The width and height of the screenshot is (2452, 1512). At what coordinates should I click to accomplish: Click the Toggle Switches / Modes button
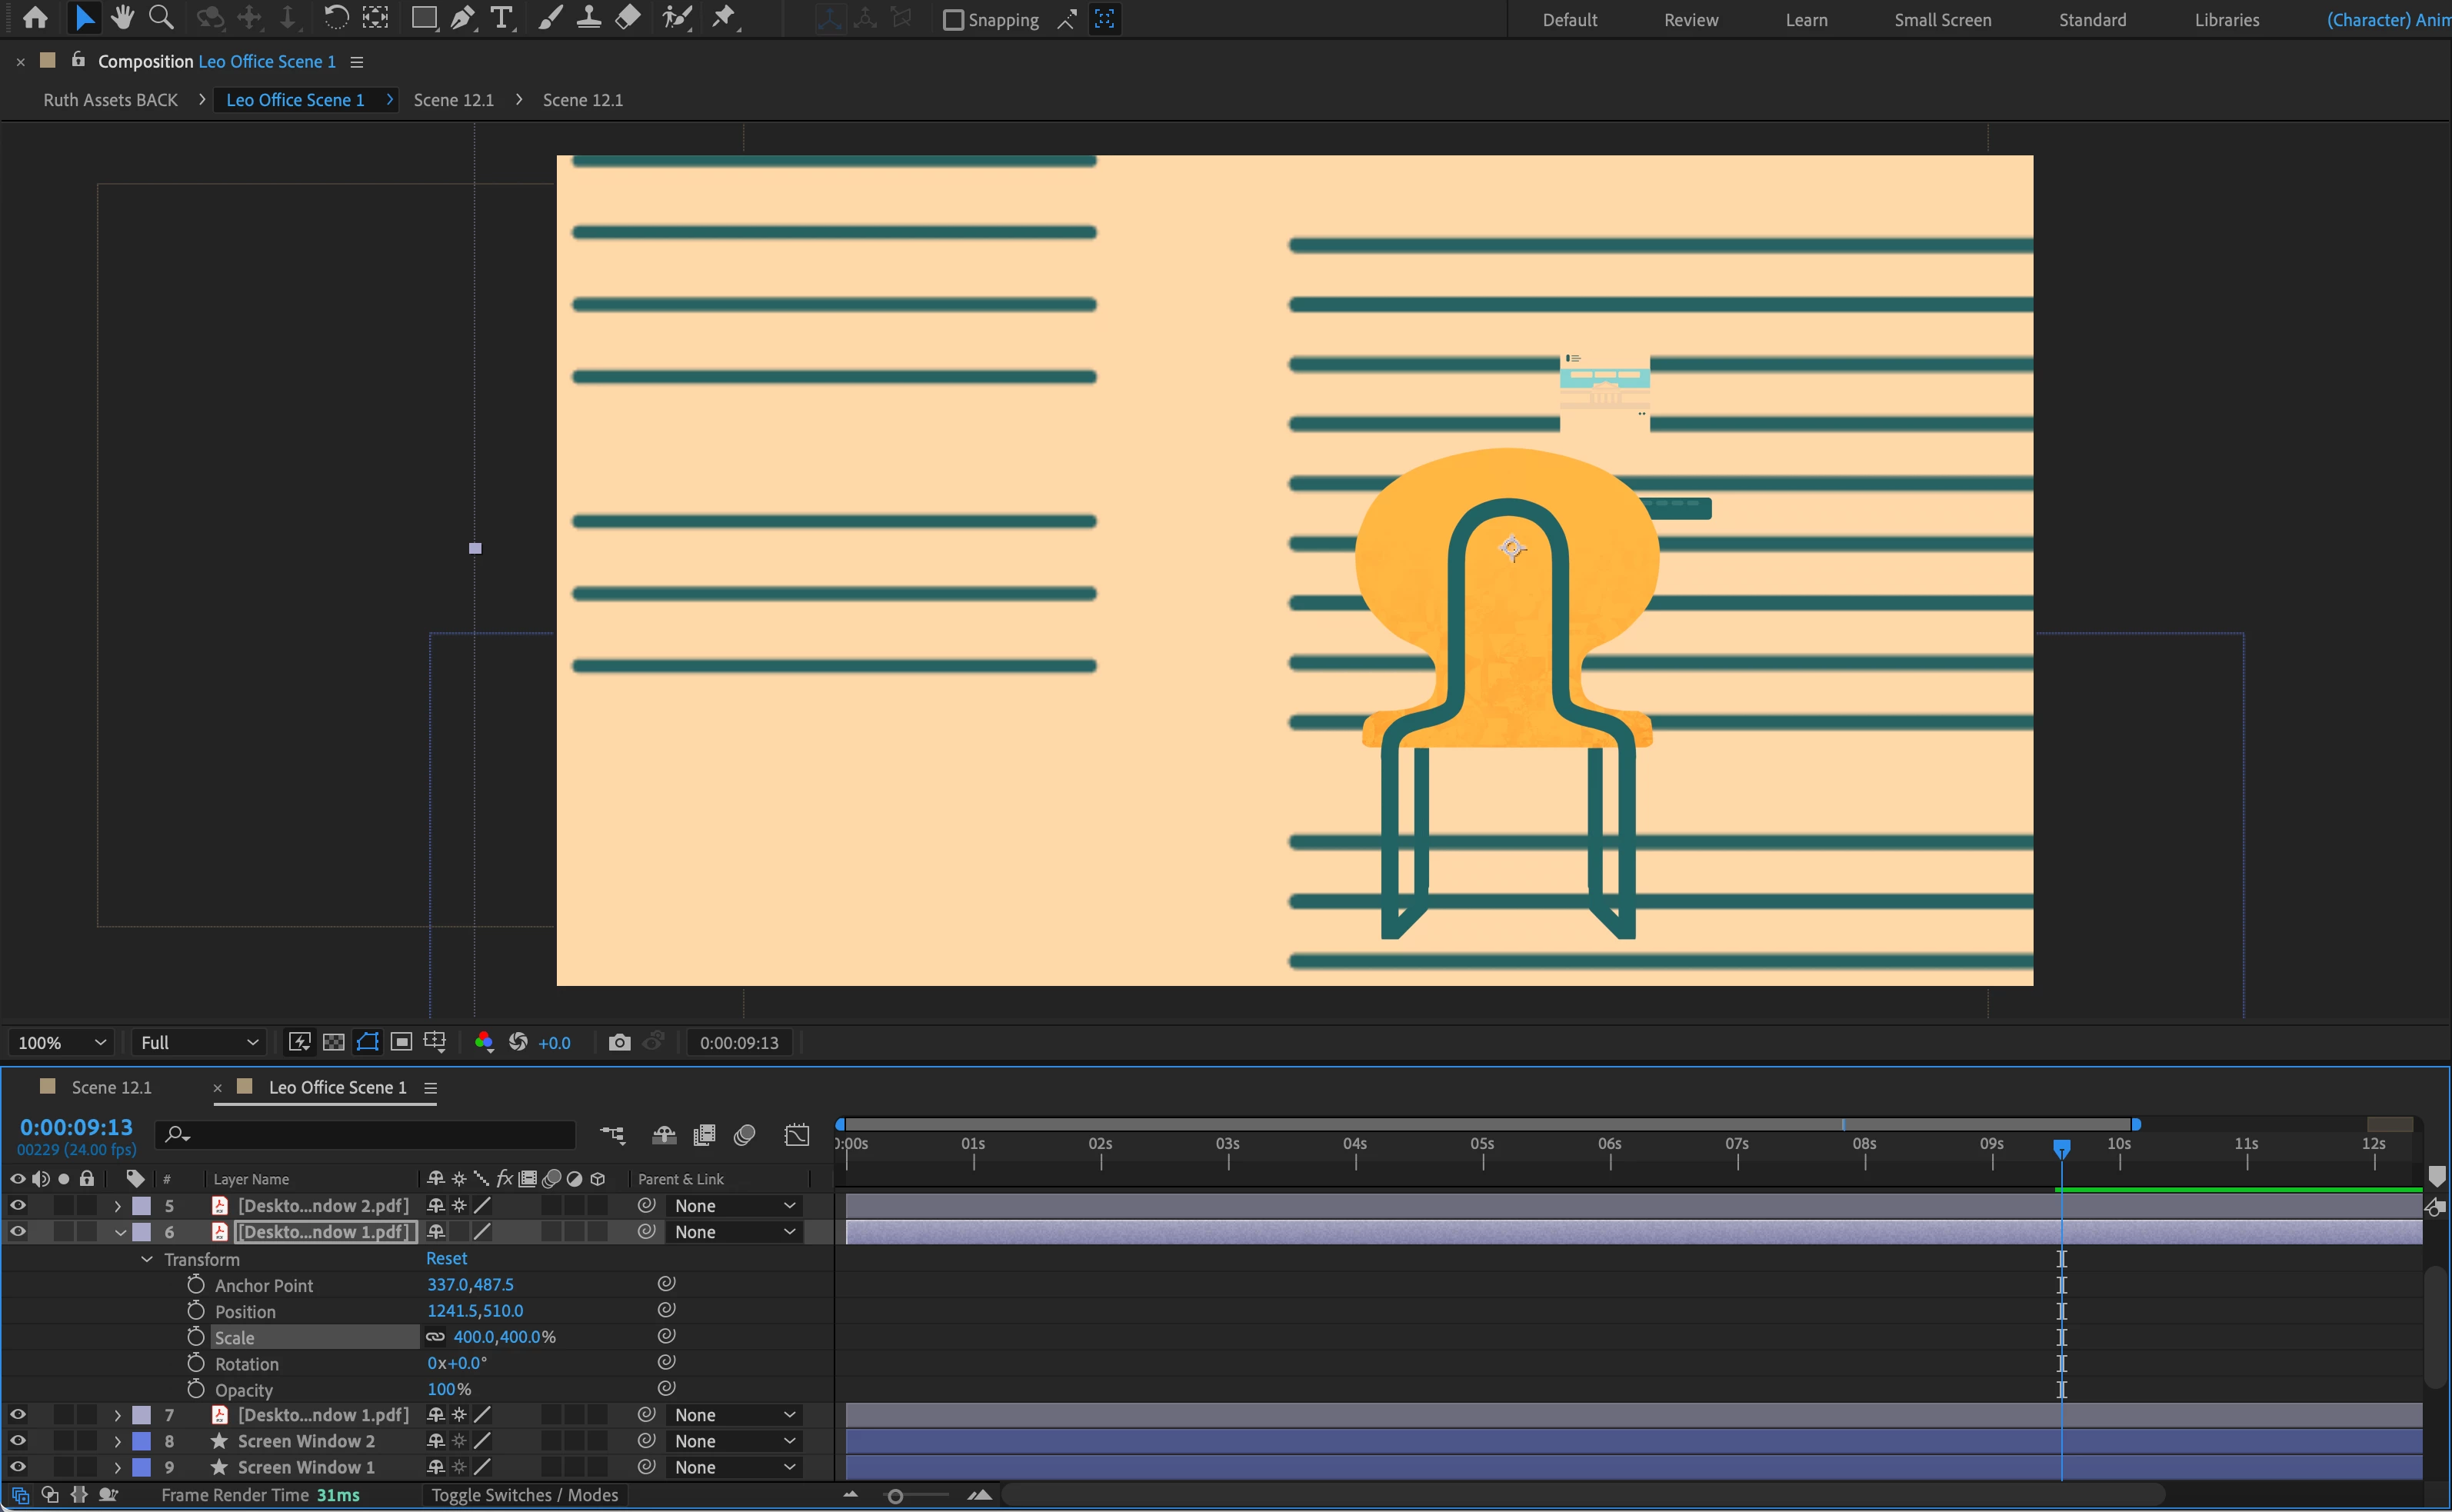click(524, 1494)
